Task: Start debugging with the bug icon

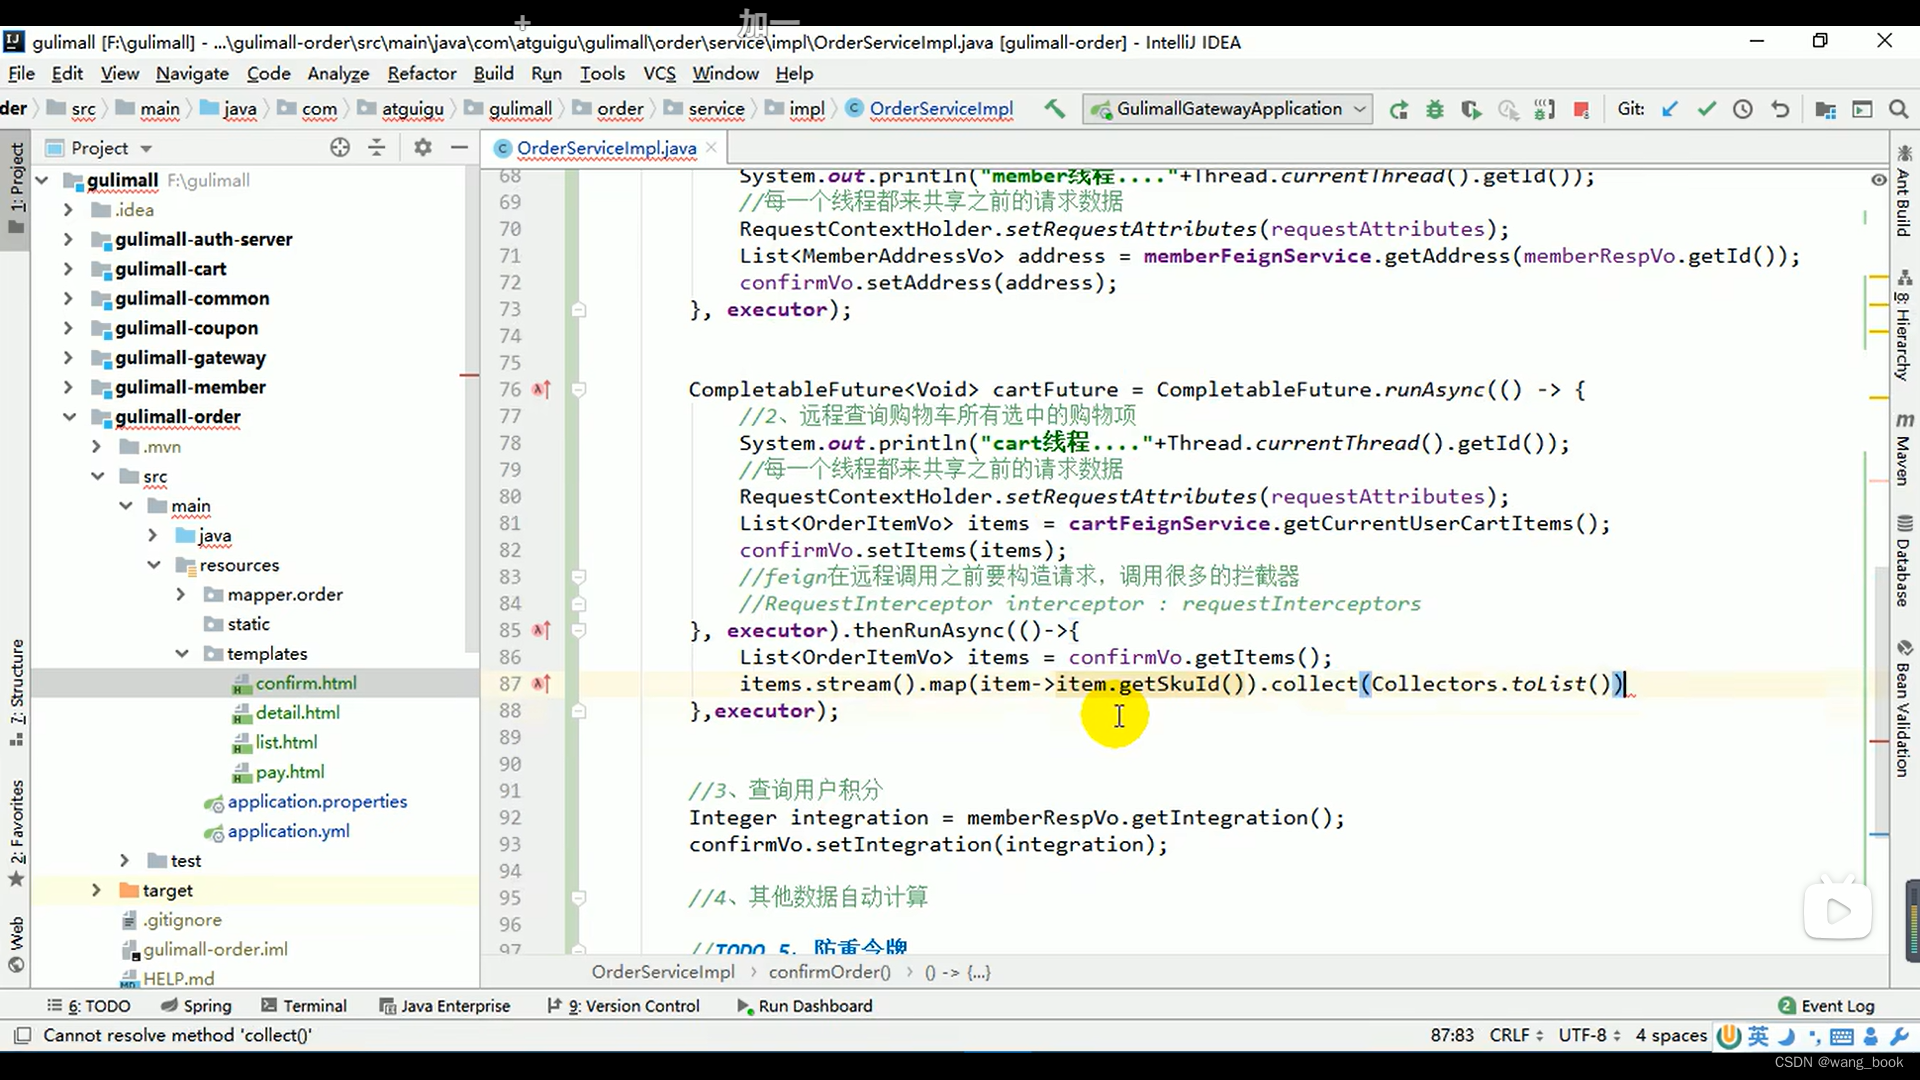Action: click(x=1434, y=110)
